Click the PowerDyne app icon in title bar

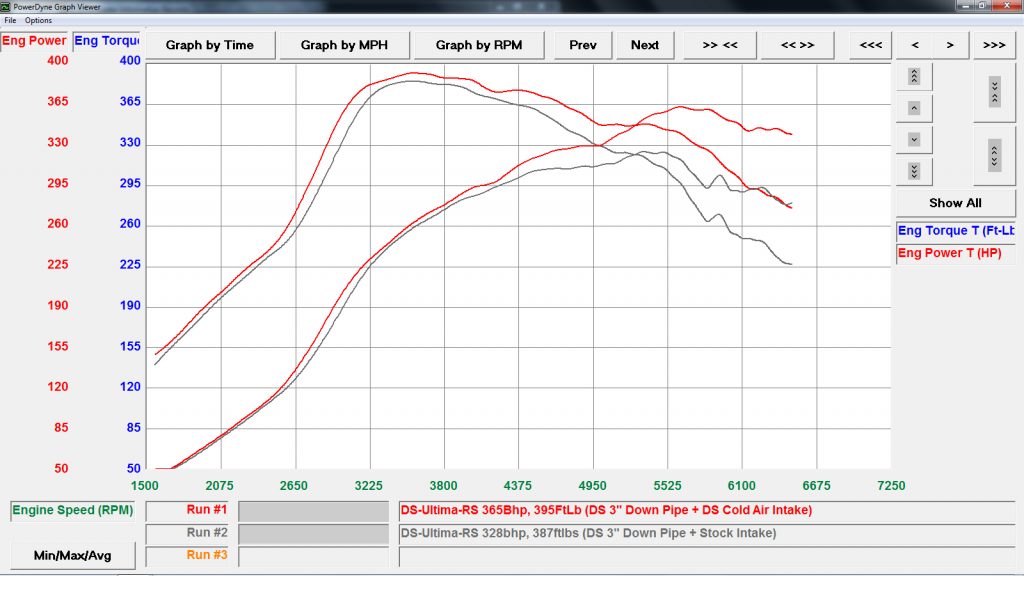(6, 7)
